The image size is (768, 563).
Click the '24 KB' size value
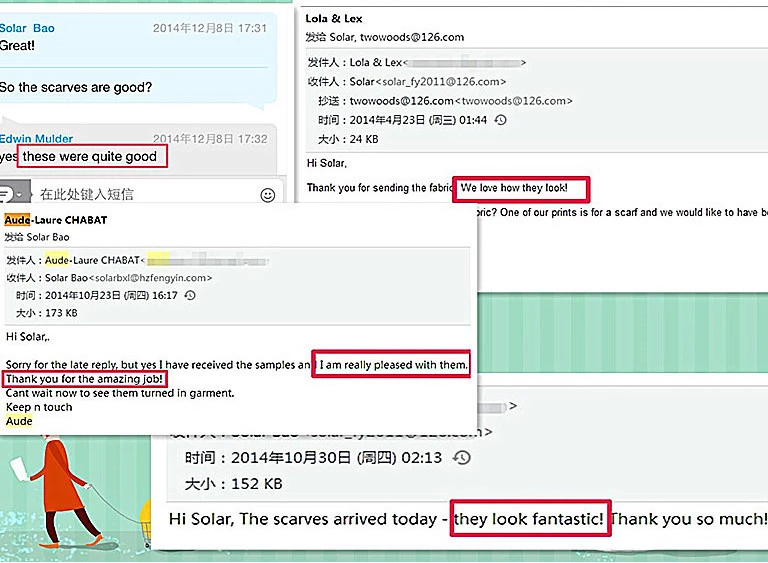point(364,139)
